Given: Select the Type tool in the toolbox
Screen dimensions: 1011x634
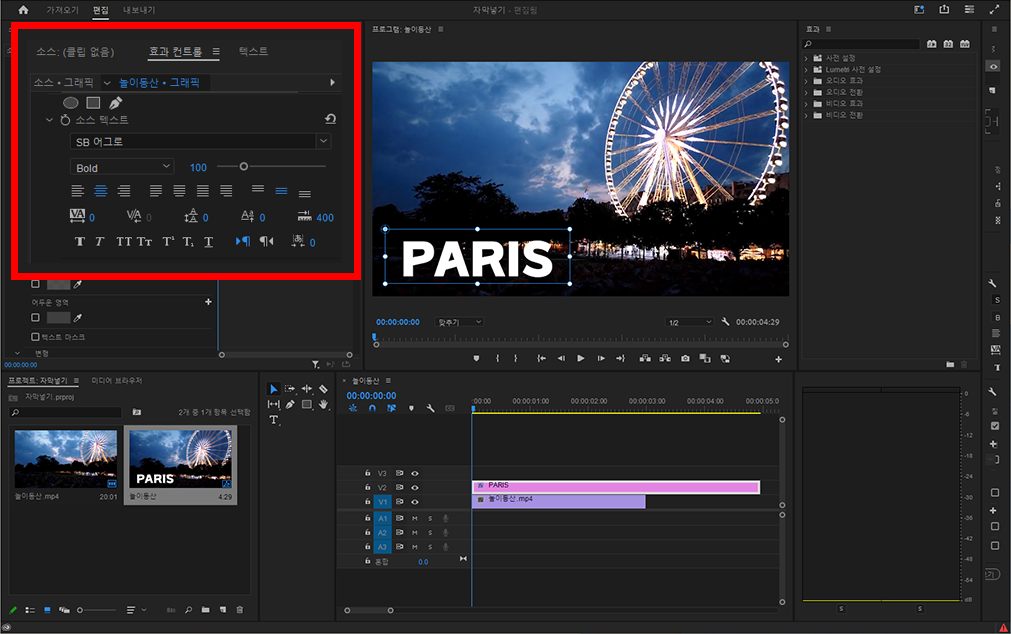Looking at the screenshot, I should click(x=274, y=420).
